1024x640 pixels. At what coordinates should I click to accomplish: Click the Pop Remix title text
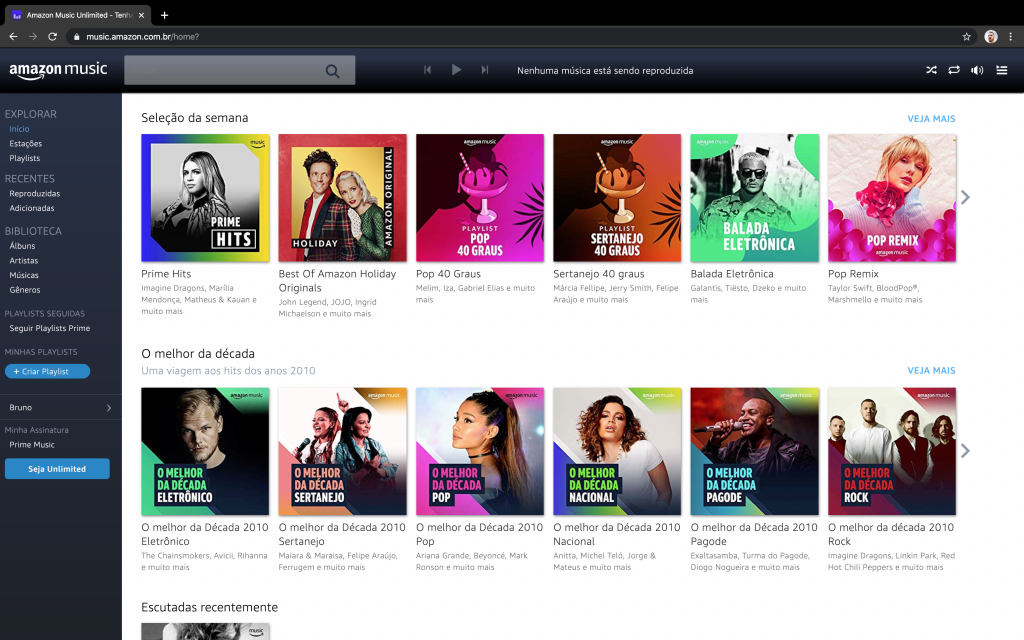[853, 274]
